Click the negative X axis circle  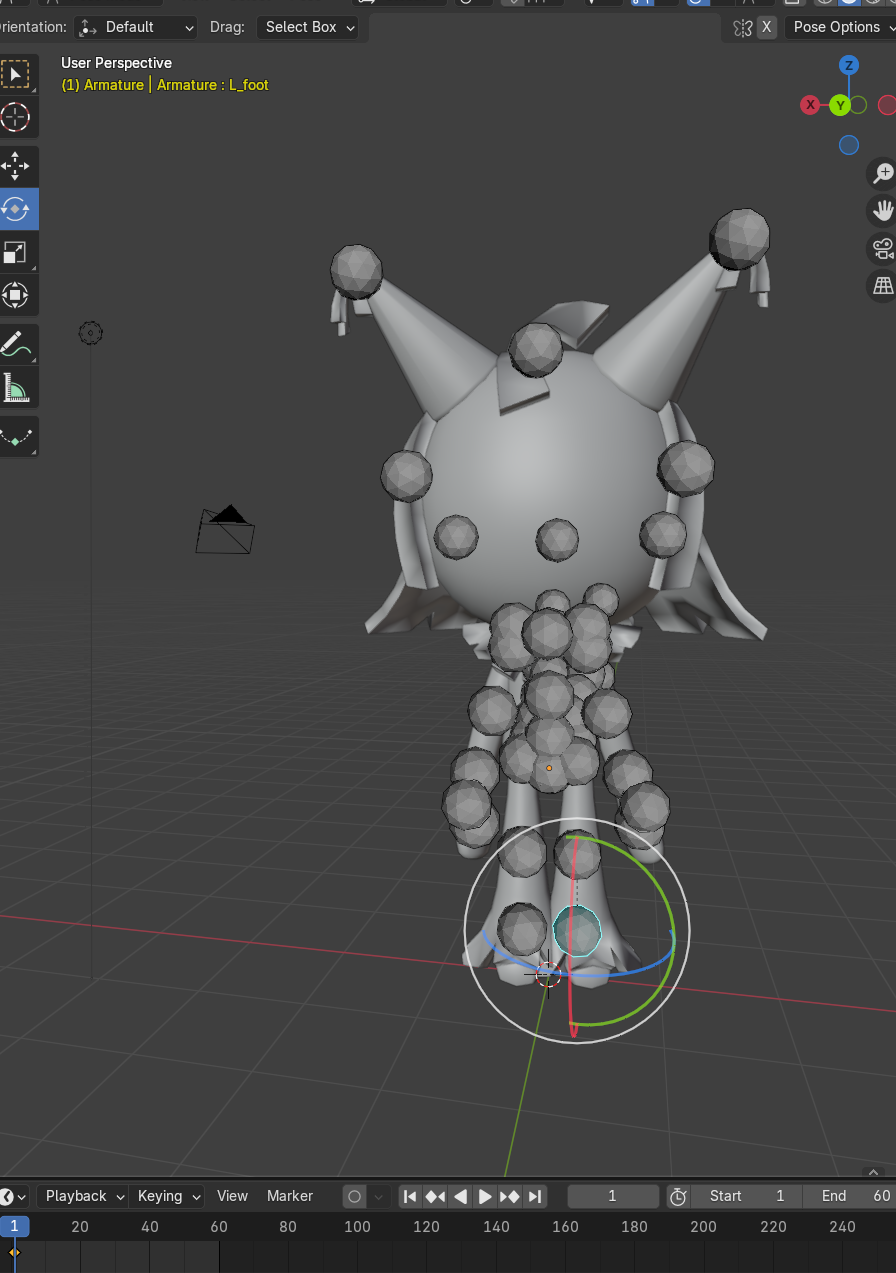(x=887, y=105)
